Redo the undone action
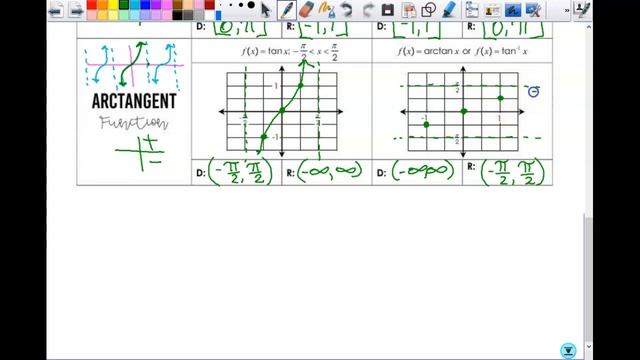Screen dimensions: 640x360 click(x=368, y=10)
